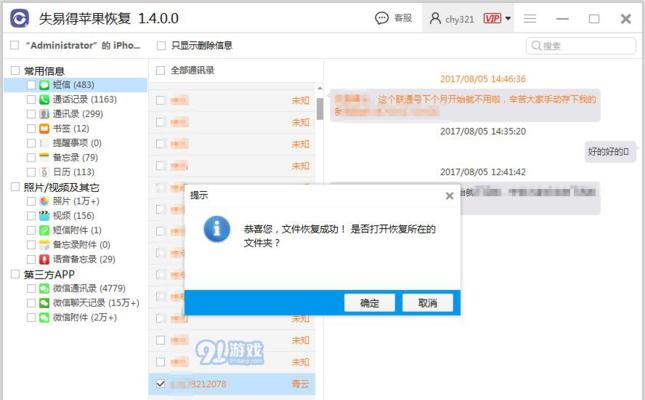Select the 备忘录附件 icon
The image size is (645, 400).
click(x=44, y=245)
